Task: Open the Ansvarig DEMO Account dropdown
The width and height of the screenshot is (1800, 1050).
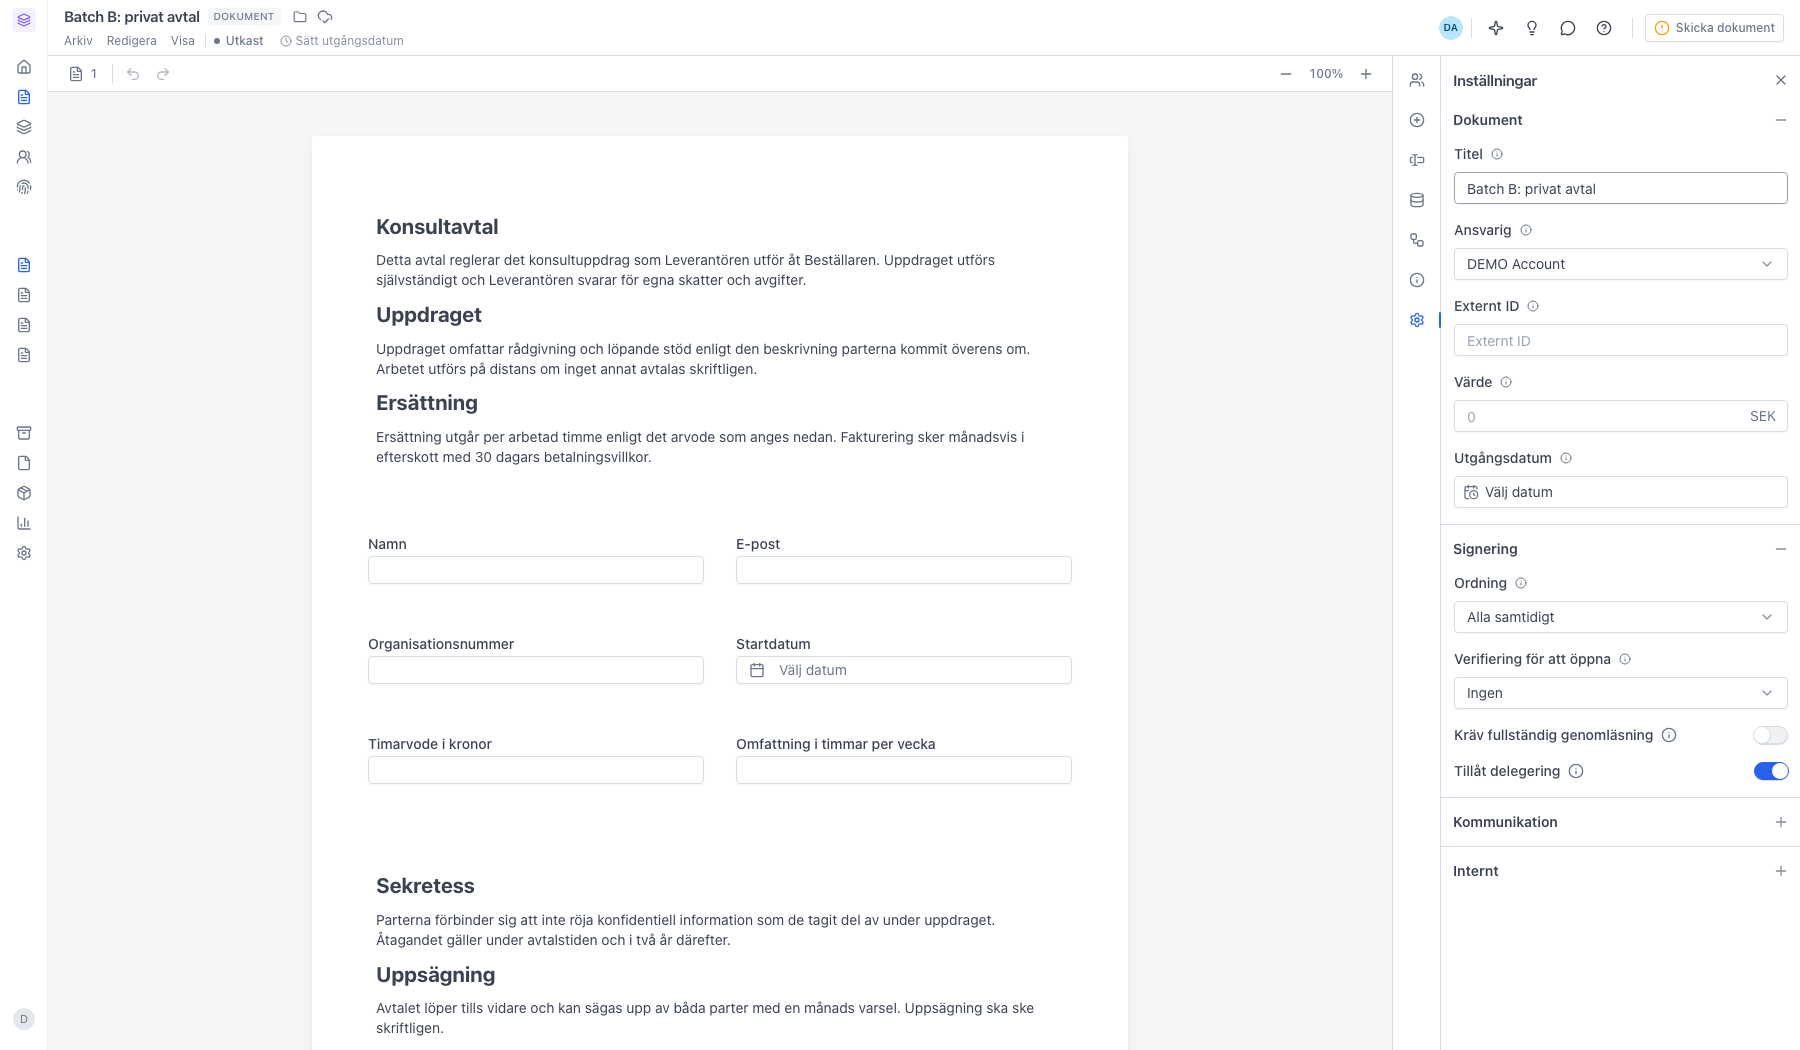Action: pyautogui.click(x=1620, y=264)
